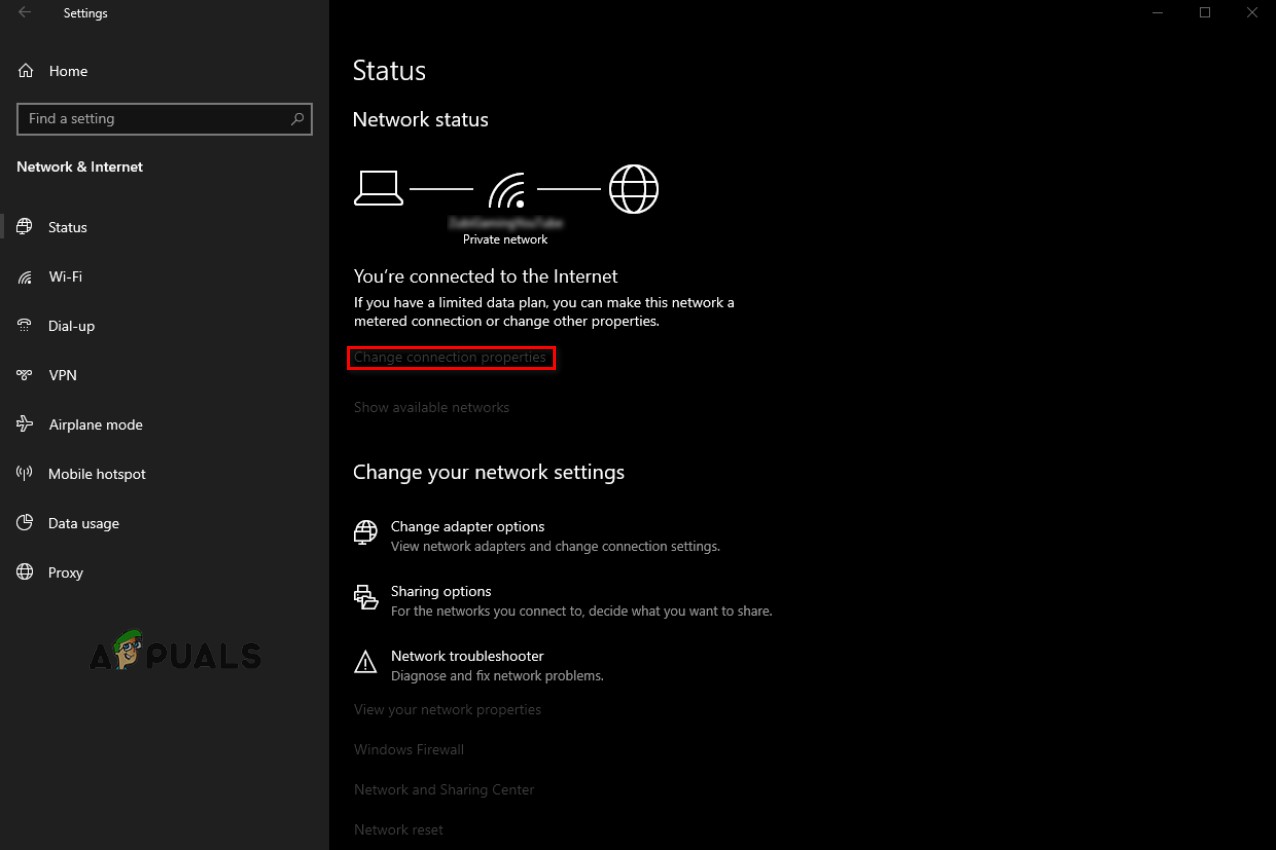
Task: Click the Network troubleshooter warning triangle icon
Action: (365, 662)
